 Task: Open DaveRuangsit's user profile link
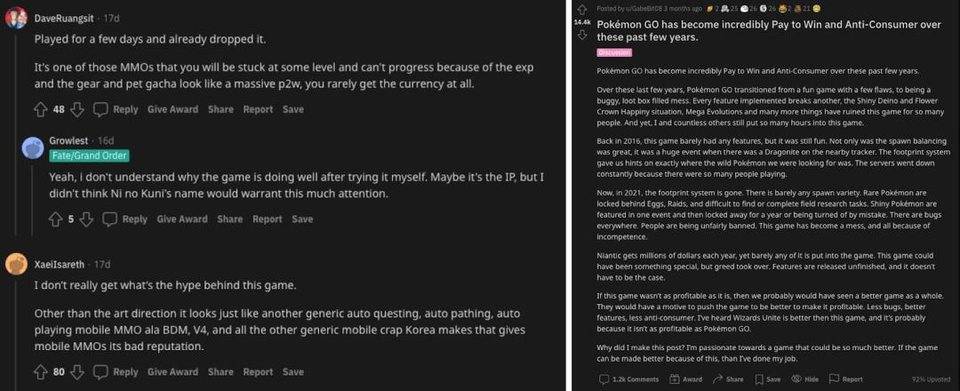pos(64,18)
